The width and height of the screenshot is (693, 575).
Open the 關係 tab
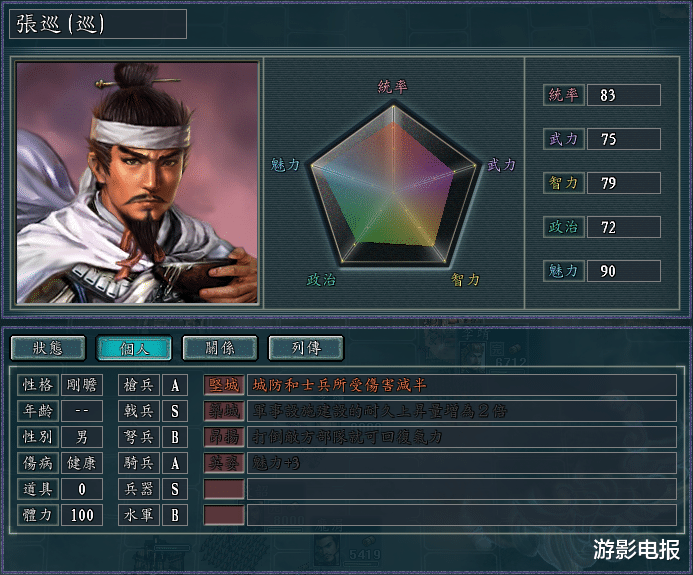(x=220, y=348)
